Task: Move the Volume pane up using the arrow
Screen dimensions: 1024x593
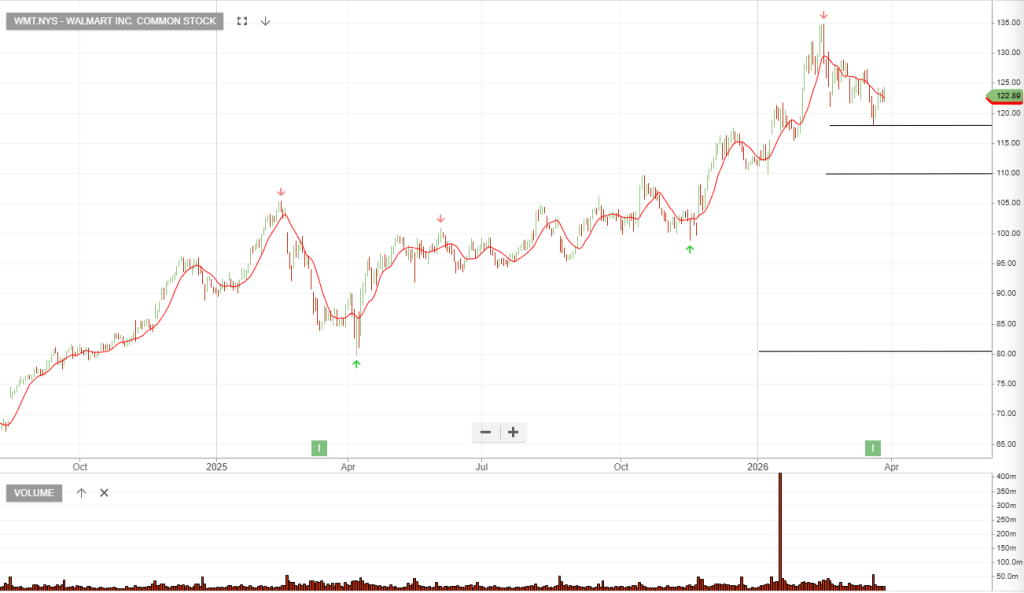Action: click(x=81, y=492)
